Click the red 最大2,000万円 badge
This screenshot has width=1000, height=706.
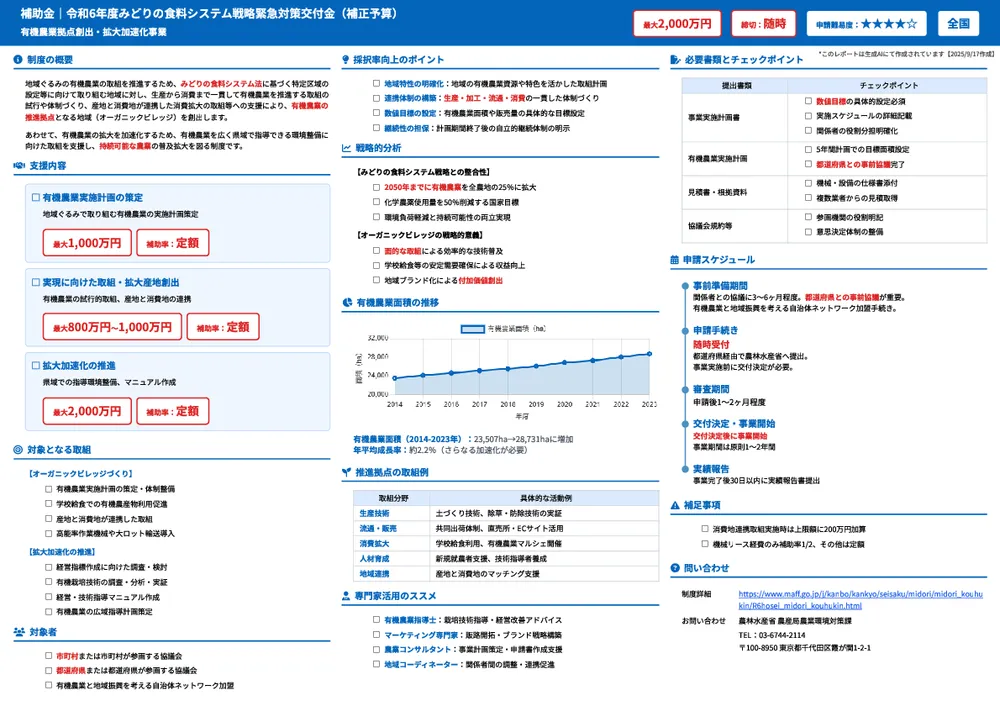[x=677, y=22]
